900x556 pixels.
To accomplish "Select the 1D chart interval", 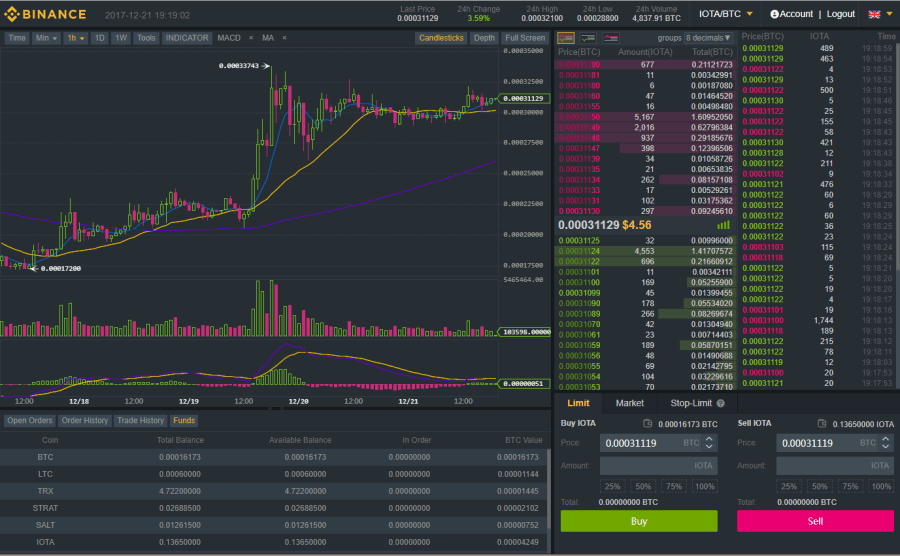I will [99, 38].
